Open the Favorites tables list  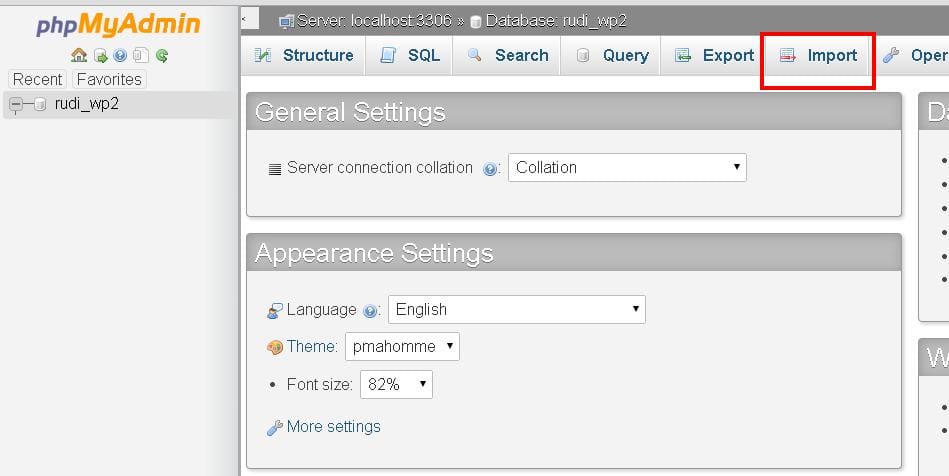(x=109, y=79)
